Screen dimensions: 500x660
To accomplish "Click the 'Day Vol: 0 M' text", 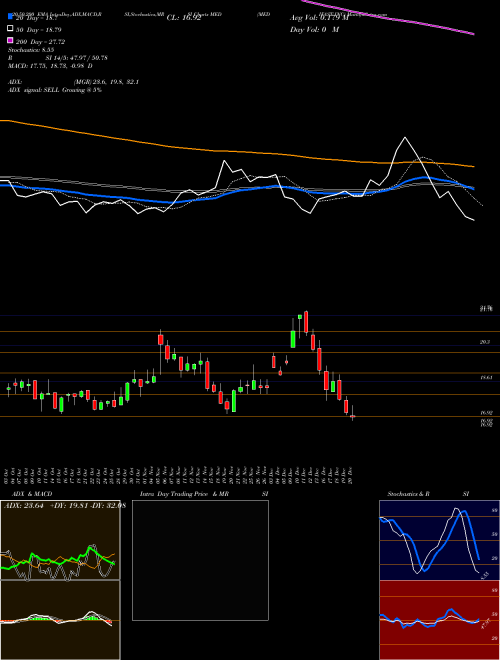I will (x=314, y=29).
